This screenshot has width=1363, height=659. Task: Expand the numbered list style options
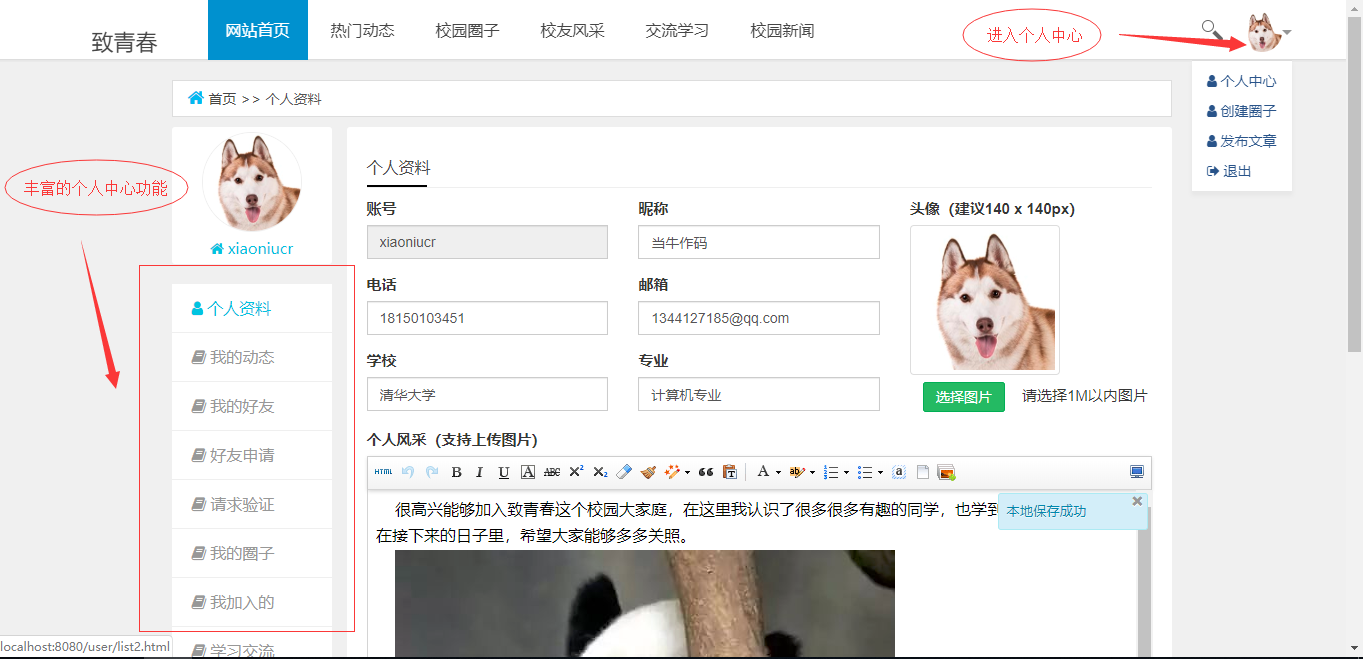coord(846,472)
